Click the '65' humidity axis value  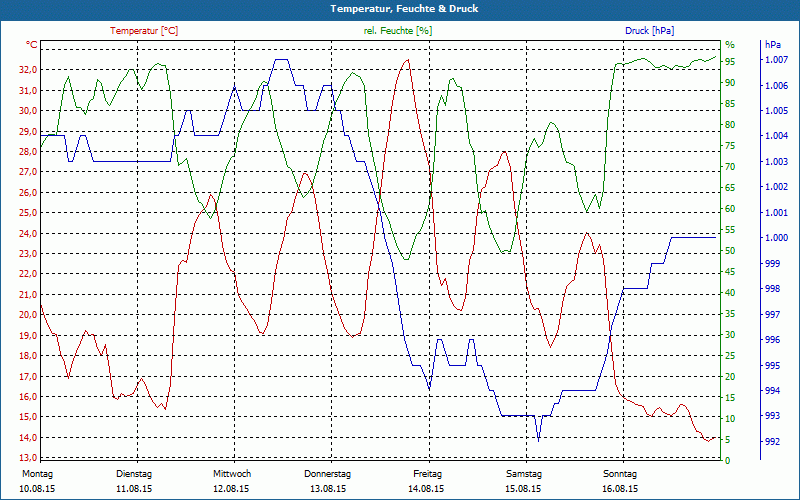(730, 188)
